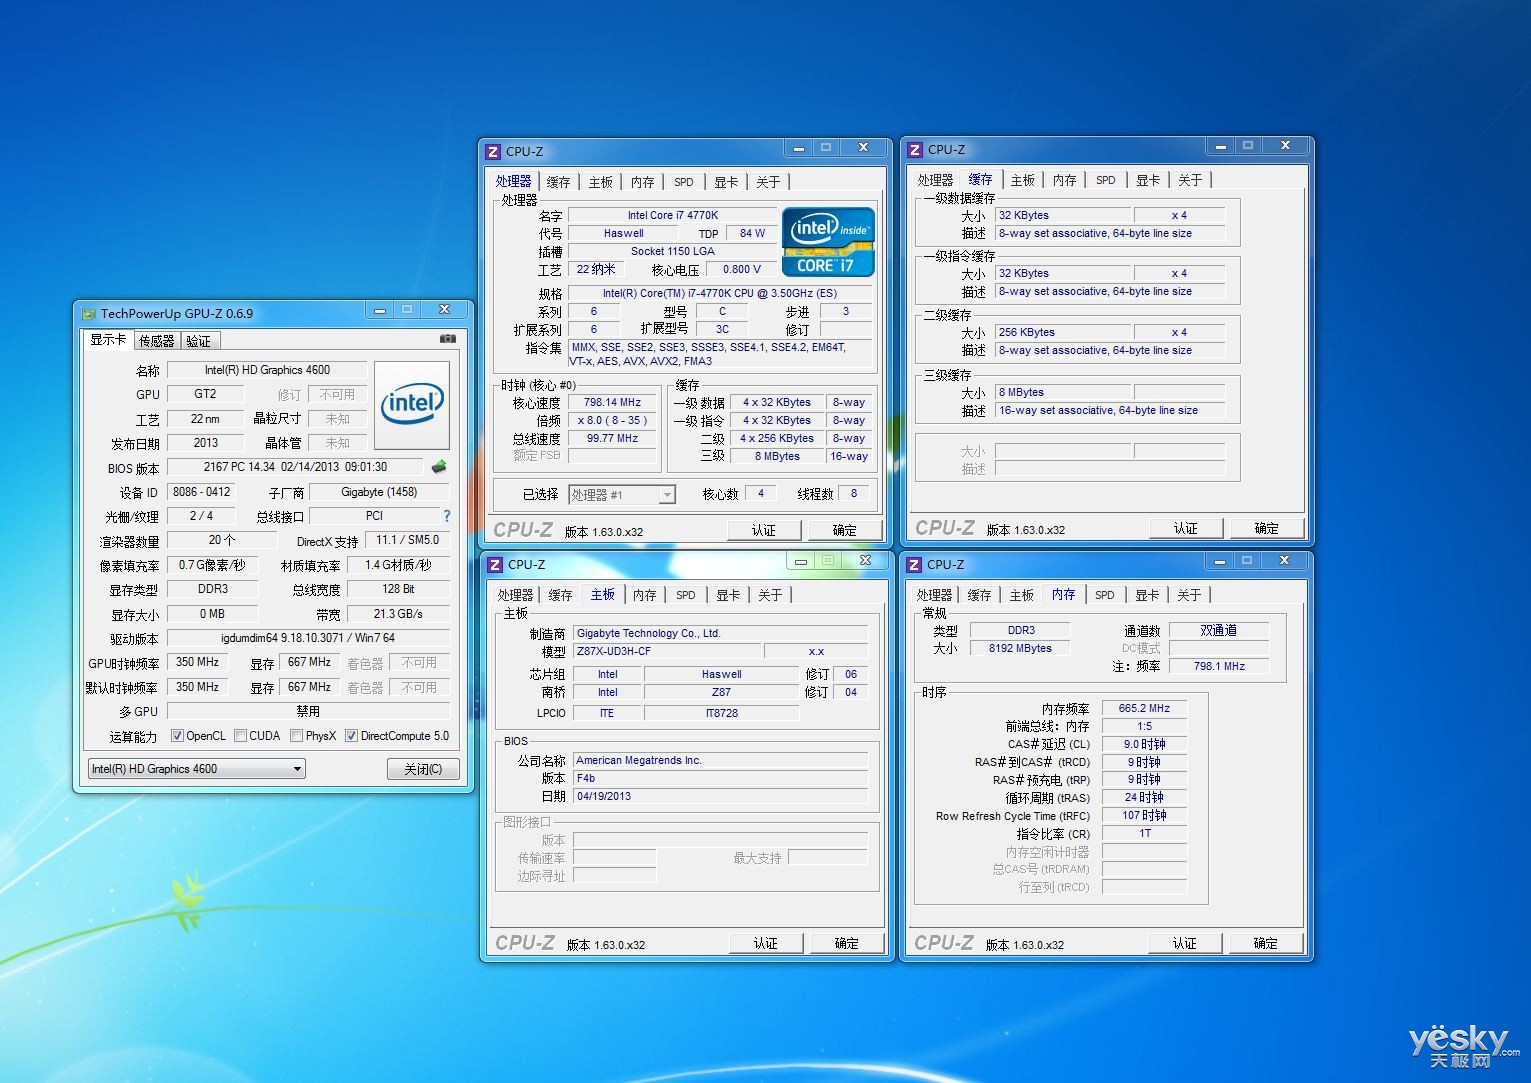Click 确定 in CPU-Z mainboard window
This screenshot has height=1083, width=1531.
point(847,943)
